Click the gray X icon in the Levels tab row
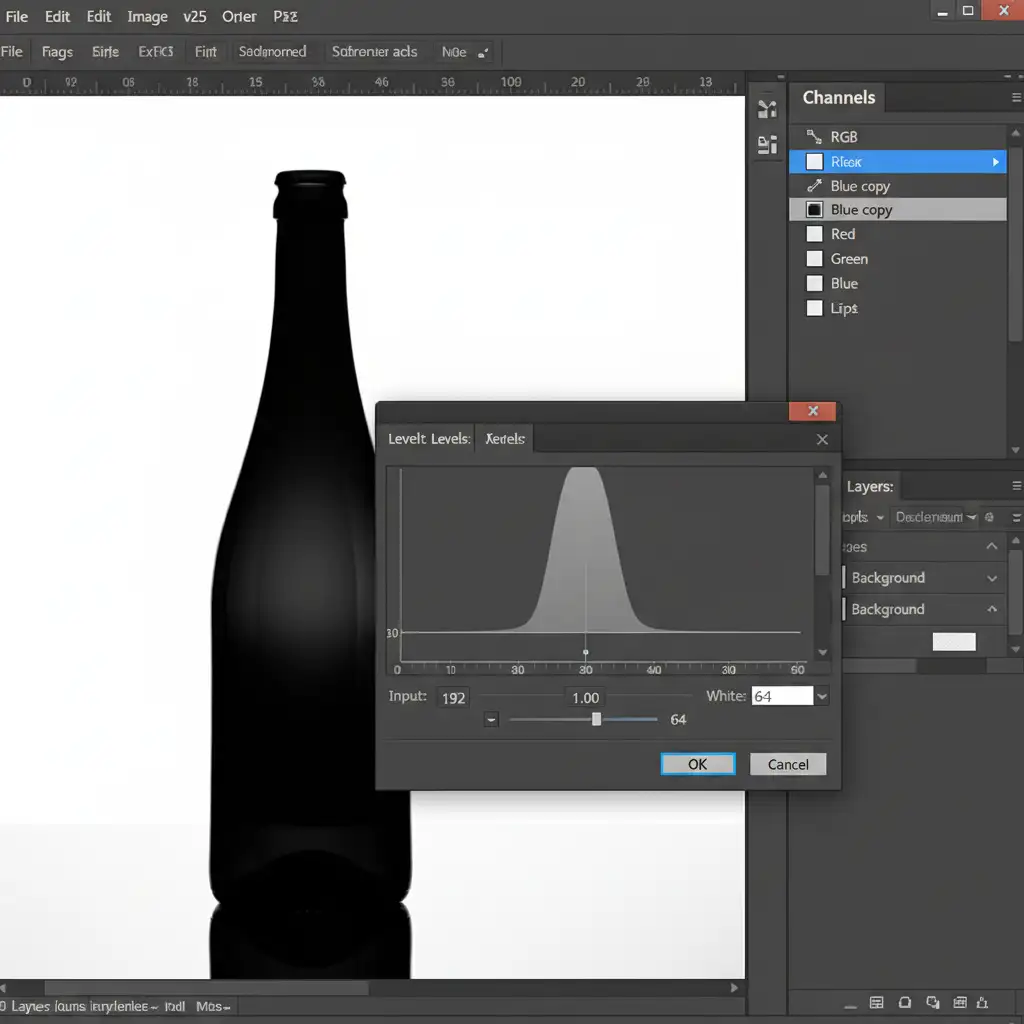1024x1024 pixels. click(x=822, y=439)
